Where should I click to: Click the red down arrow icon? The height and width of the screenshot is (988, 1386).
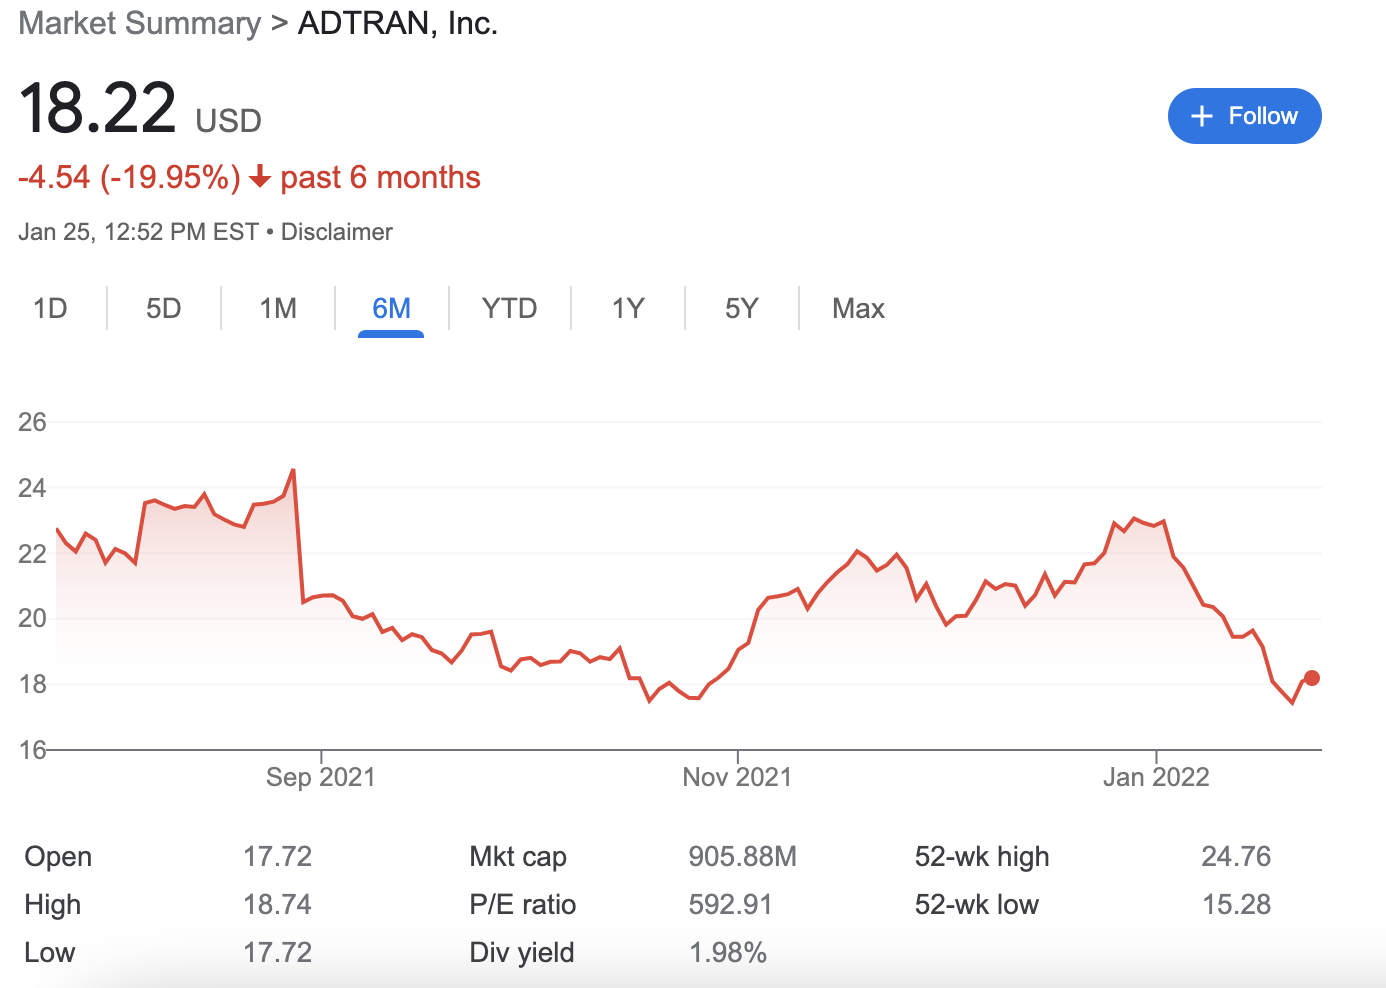point(260,178)
